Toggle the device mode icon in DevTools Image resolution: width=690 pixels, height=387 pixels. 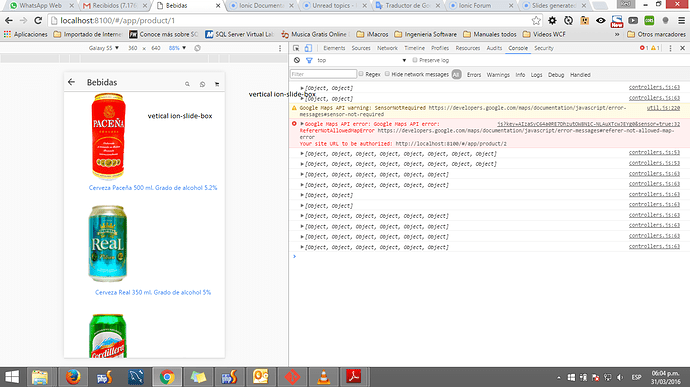[308, 48]
